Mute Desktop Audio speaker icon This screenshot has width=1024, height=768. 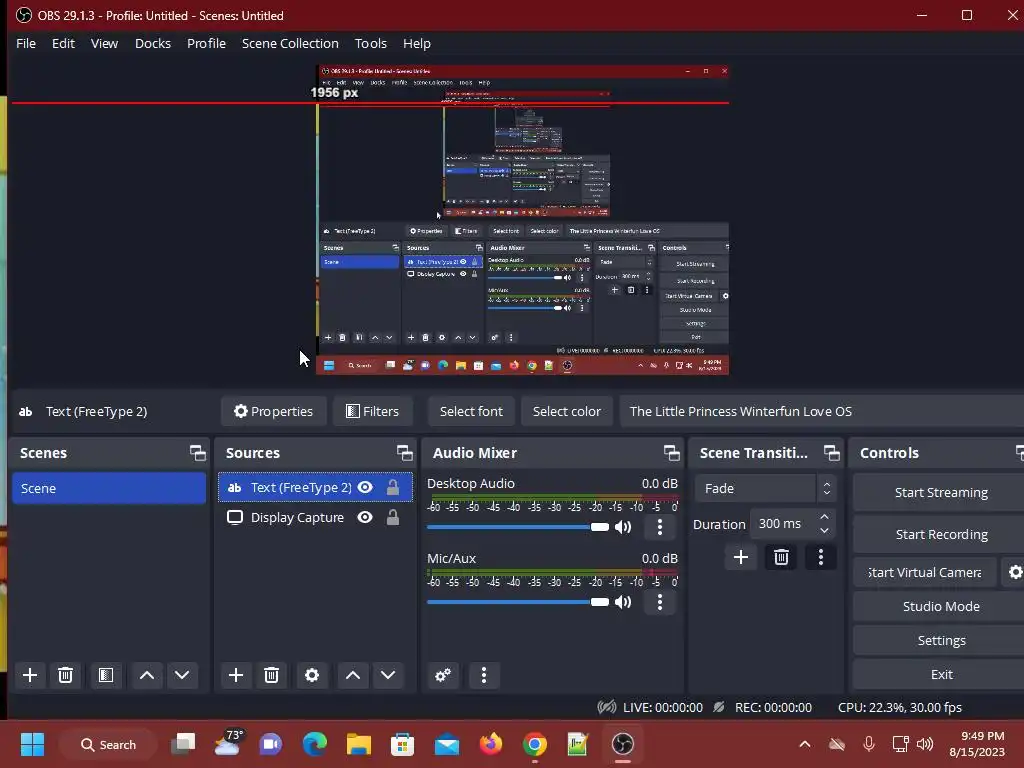tap(623, 527)
